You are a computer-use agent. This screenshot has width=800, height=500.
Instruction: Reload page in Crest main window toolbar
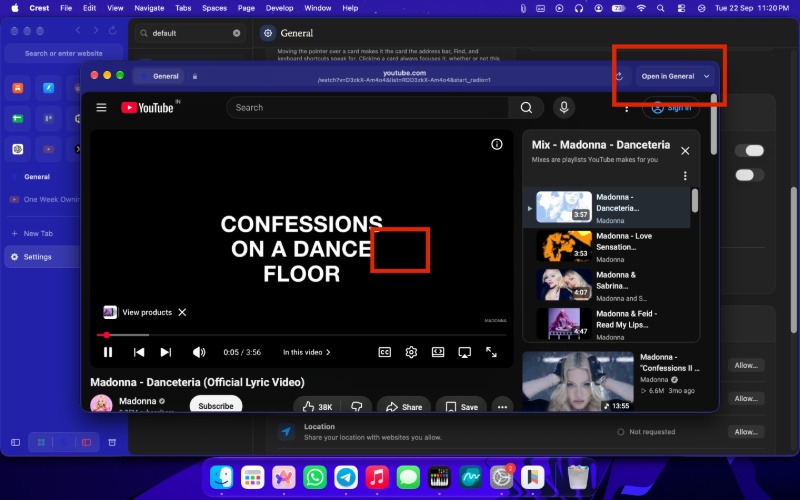tap(113, 31)
